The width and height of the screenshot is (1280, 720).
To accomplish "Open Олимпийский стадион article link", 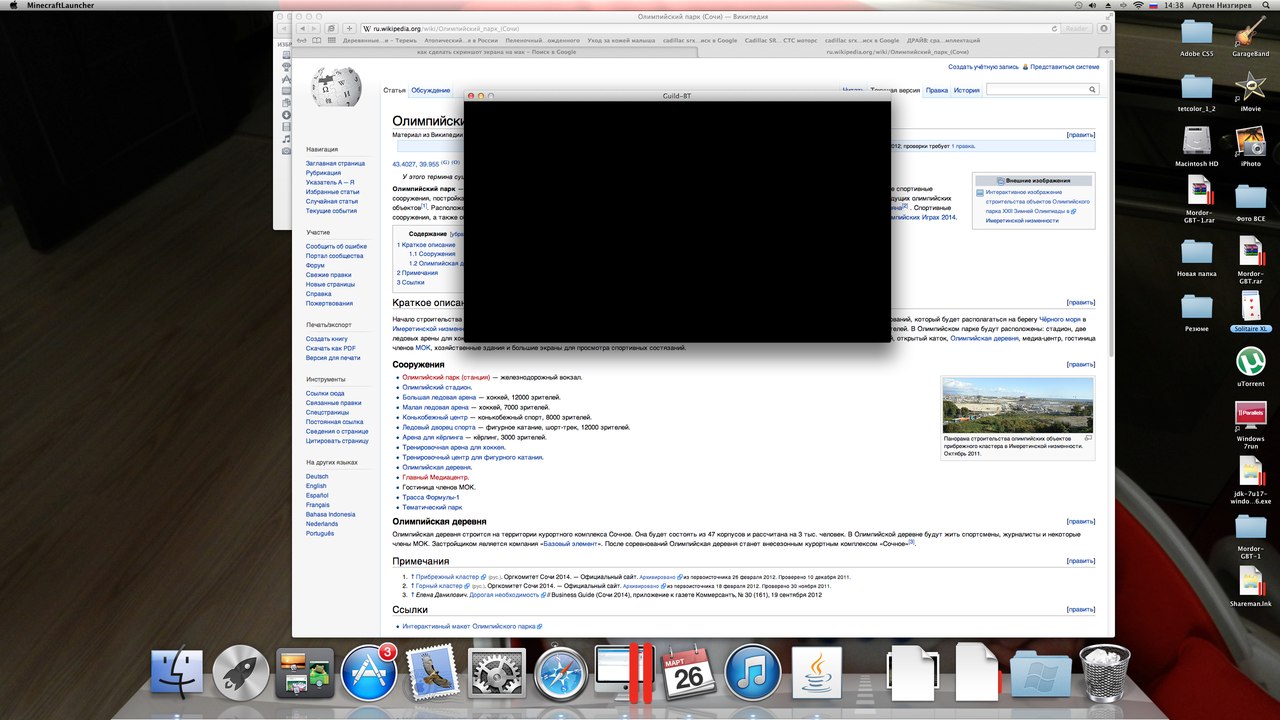I will click(437, 387).
